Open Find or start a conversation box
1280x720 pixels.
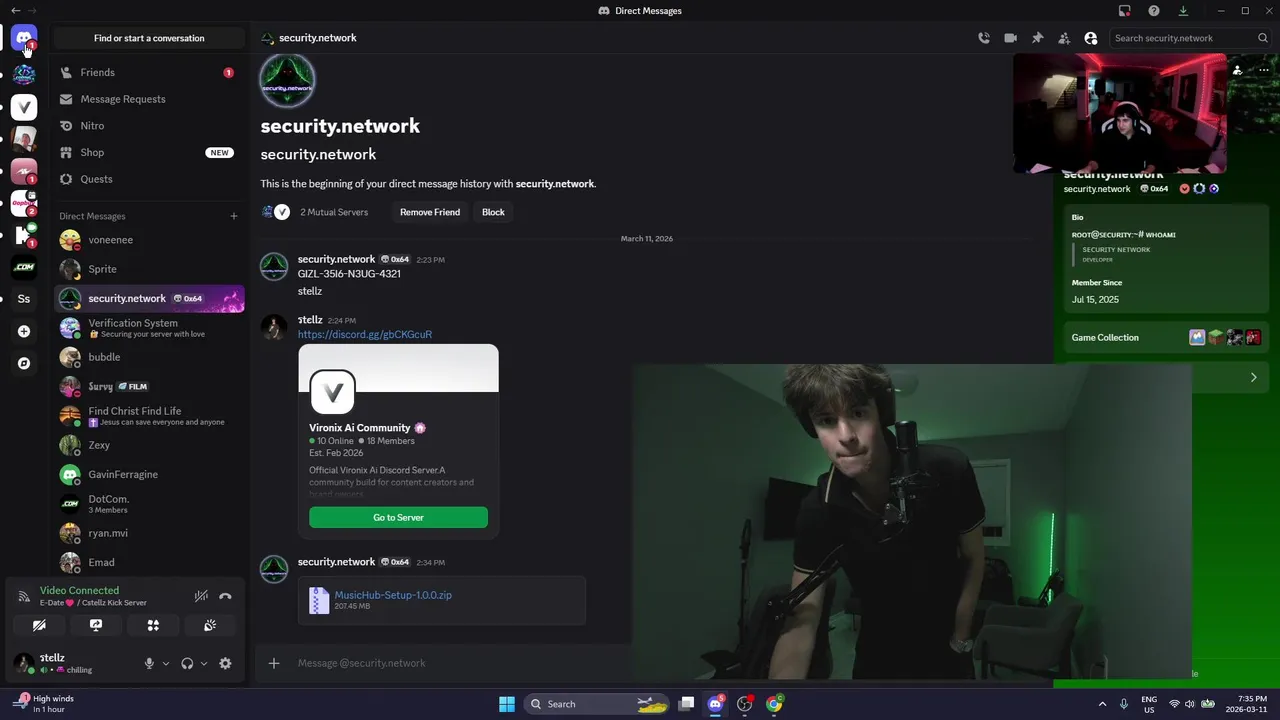coord(149,38)
